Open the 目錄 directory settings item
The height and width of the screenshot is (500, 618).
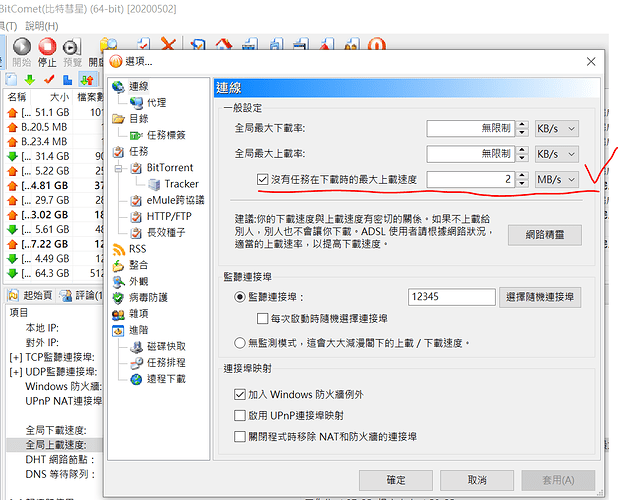coord(138,119)
